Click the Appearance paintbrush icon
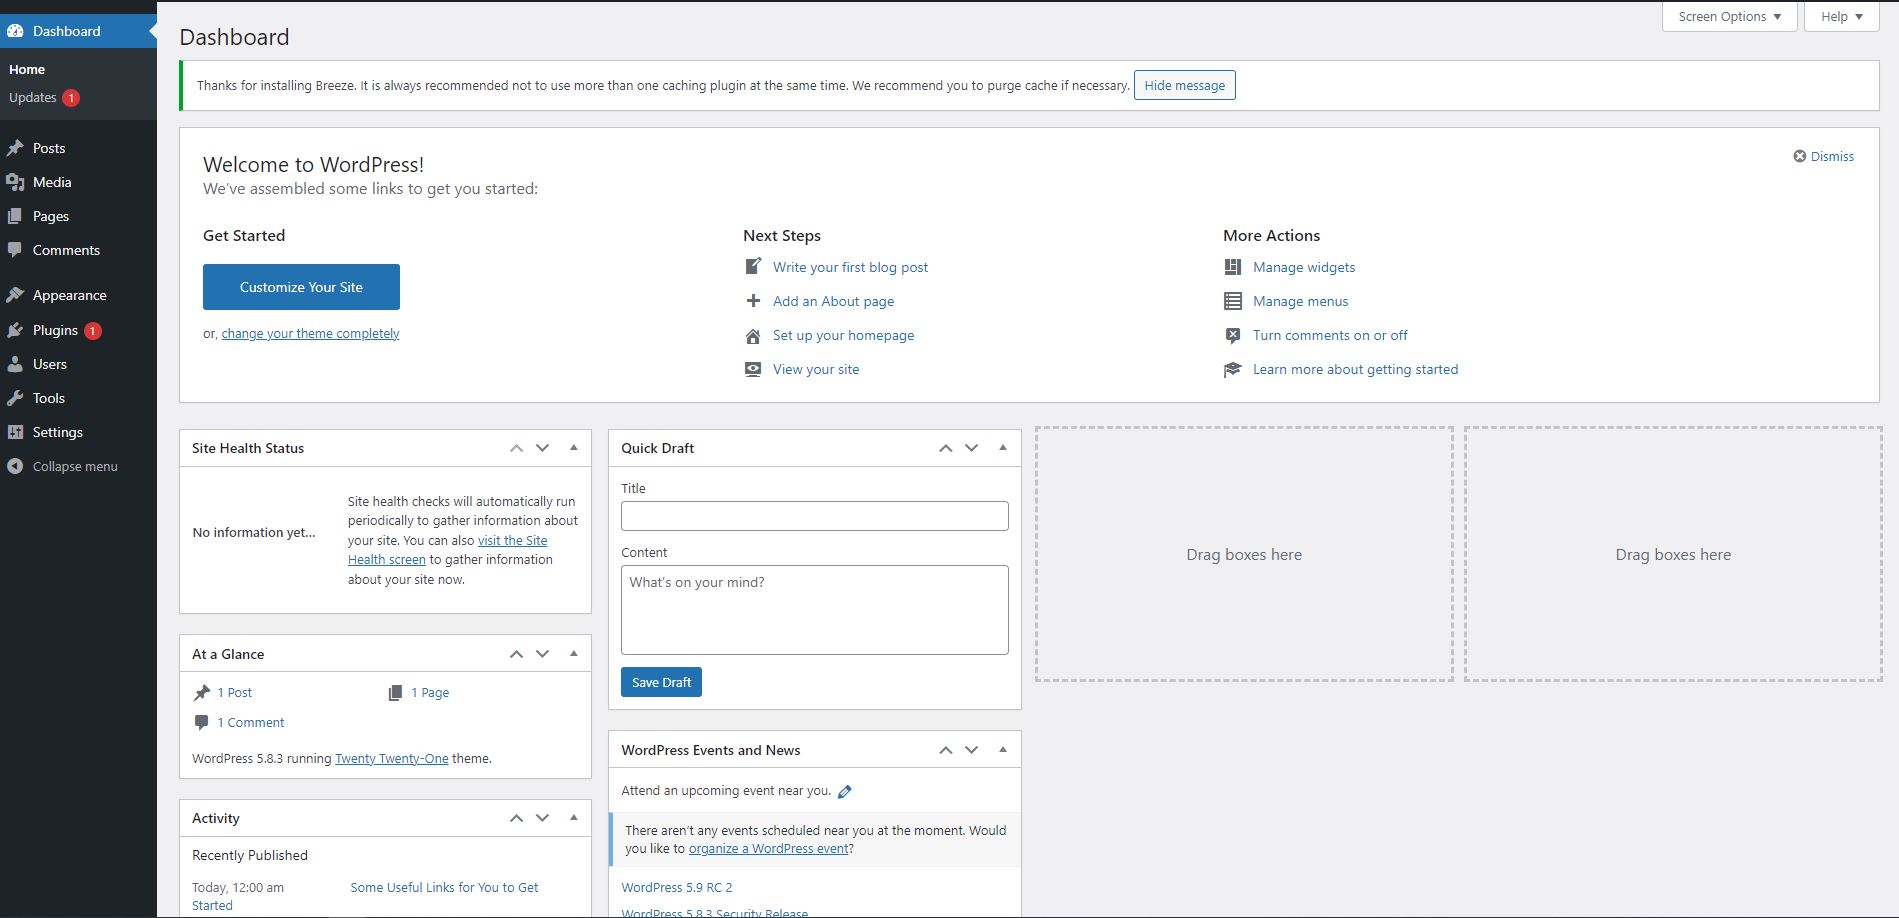Screen dimensions: 1899x918 (15, 295)
